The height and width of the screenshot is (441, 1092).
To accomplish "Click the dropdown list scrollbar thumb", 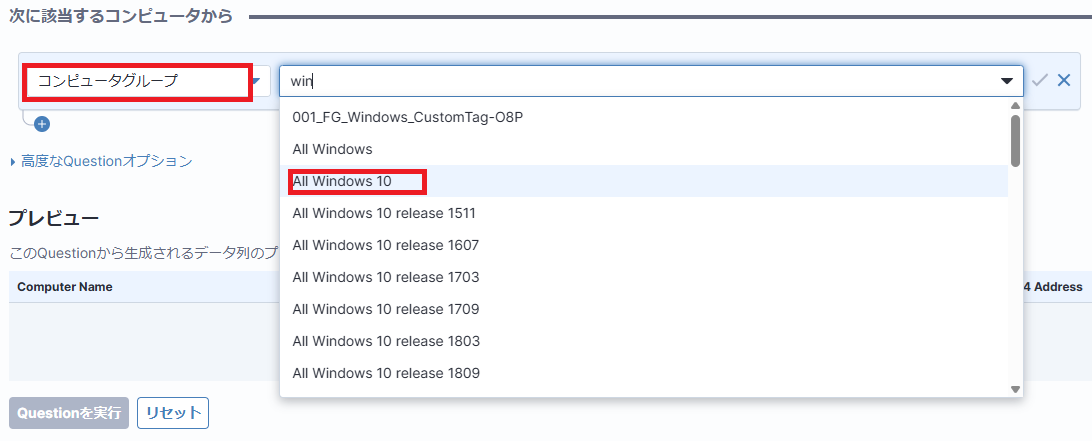I will tap(1015, 140).
